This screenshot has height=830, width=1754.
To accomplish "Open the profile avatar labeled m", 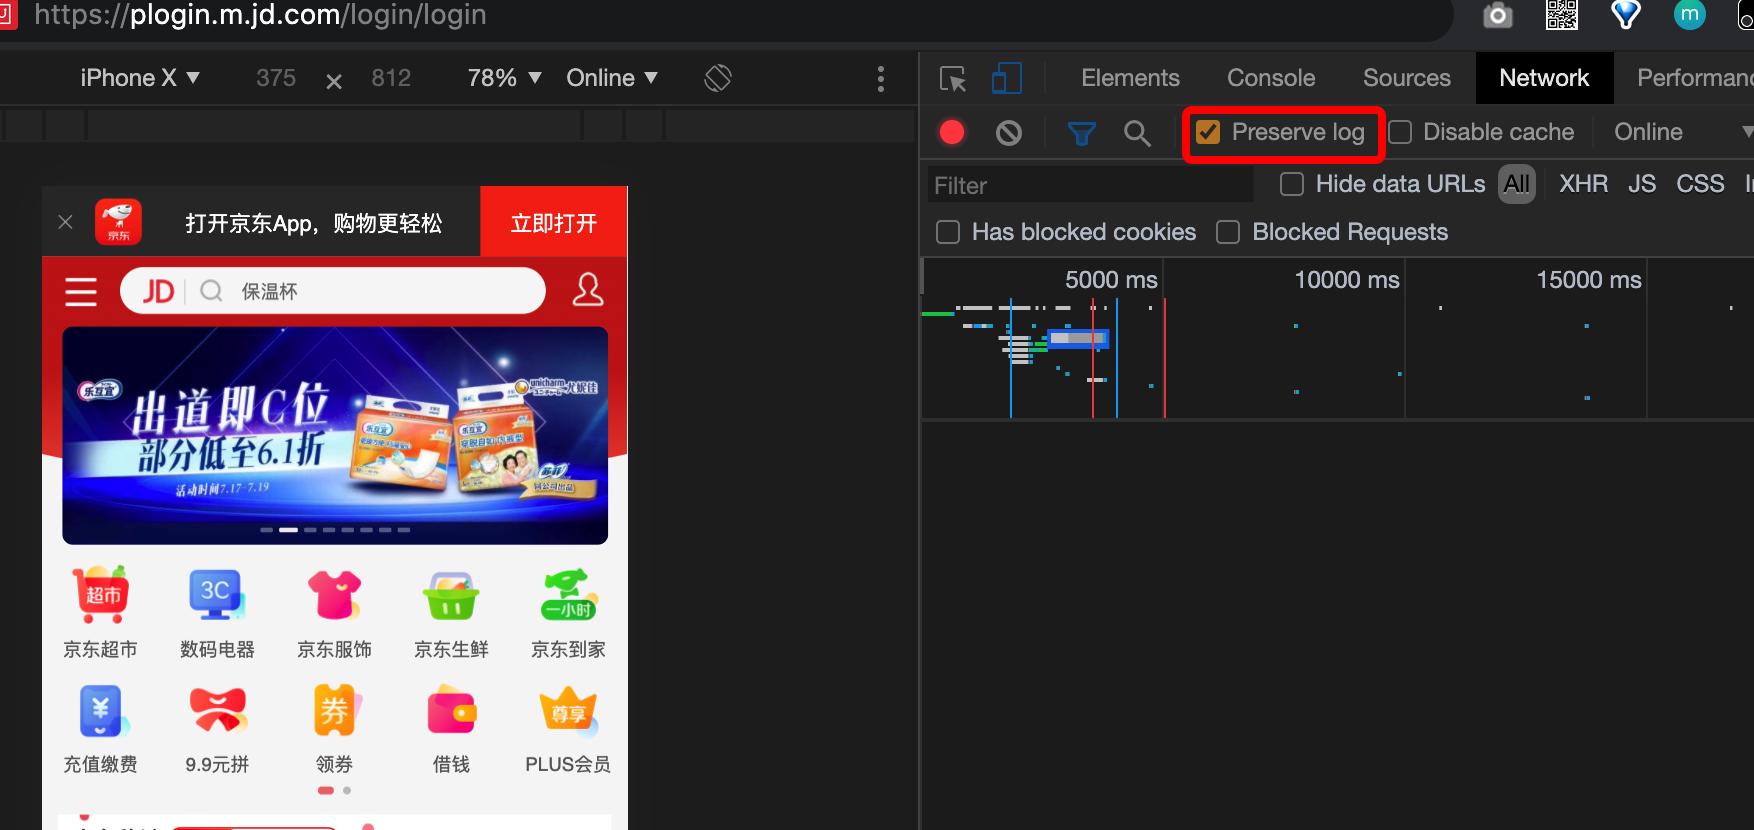I will click(x=1690, y=14).
